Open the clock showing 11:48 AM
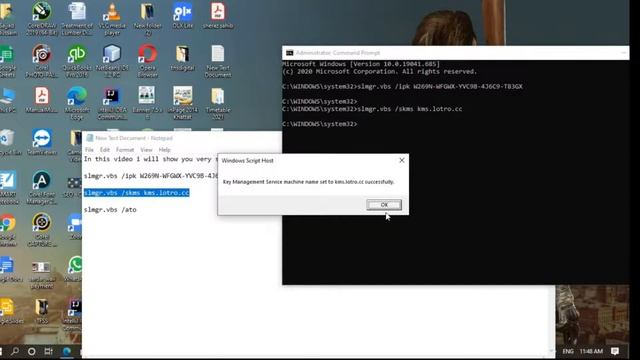 tap(591, 351)
